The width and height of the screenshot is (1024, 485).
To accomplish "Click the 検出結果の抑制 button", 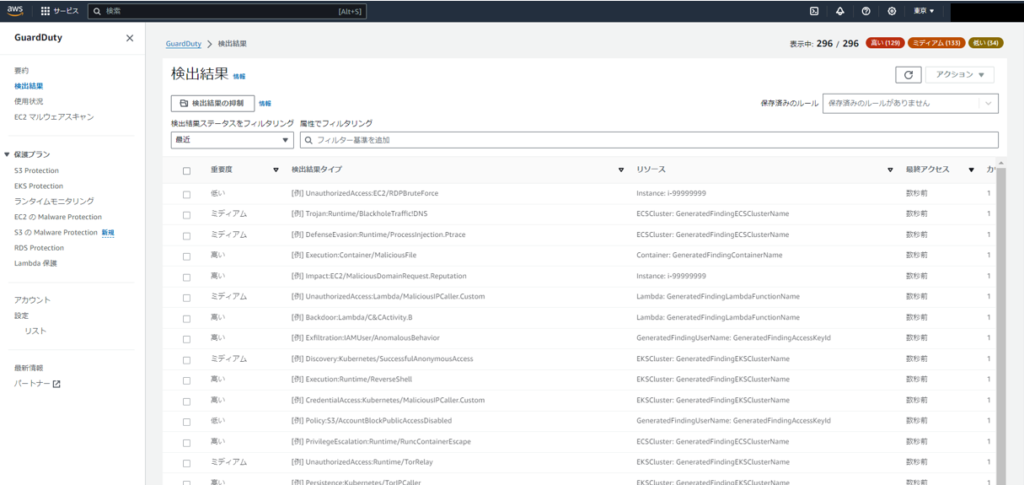I will (x=212, y=103).
